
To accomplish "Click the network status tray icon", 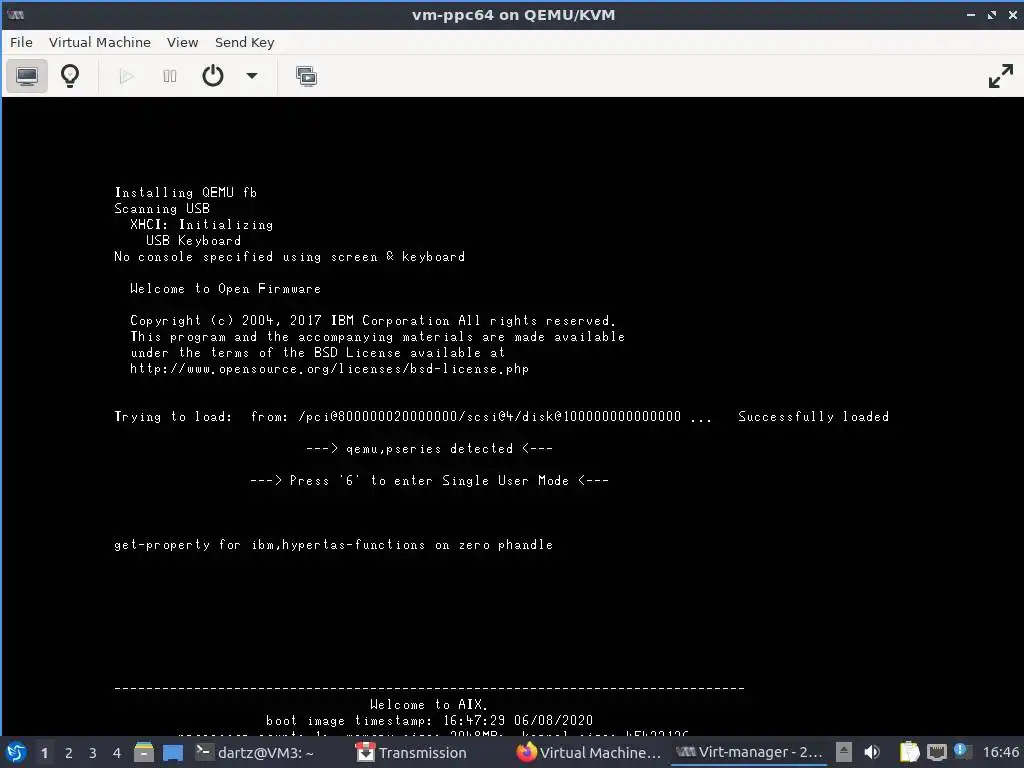I will click(x=936, y=753).
